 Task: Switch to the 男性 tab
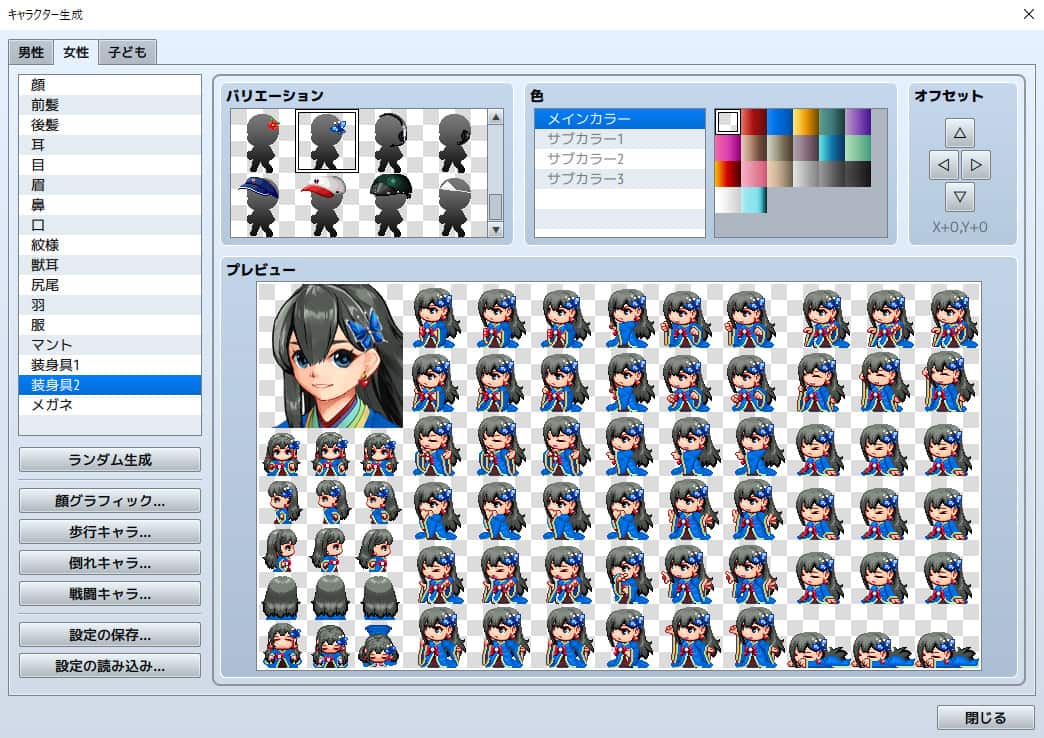(31, 52)
